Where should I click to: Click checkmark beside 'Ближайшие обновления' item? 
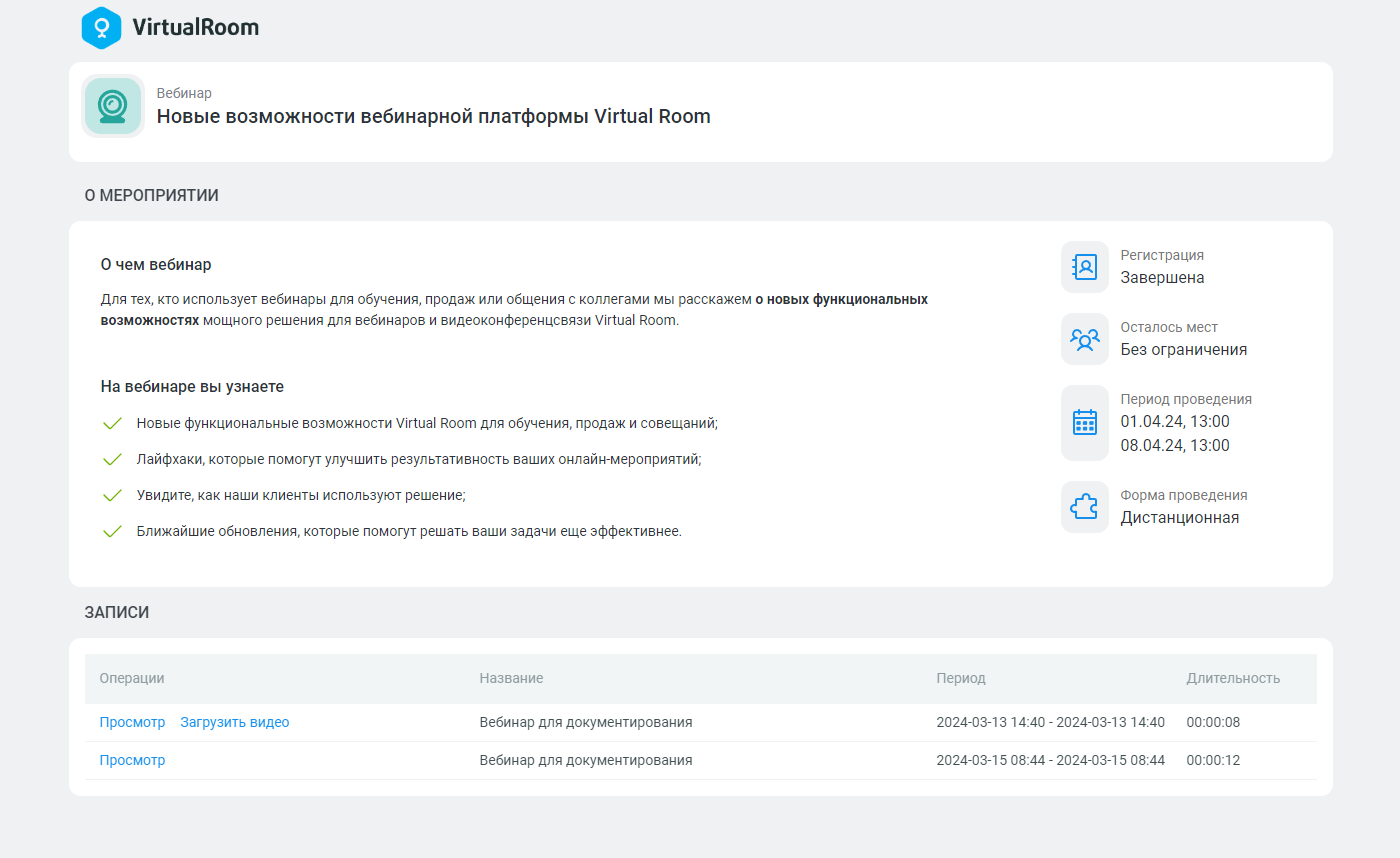point(112,531)
